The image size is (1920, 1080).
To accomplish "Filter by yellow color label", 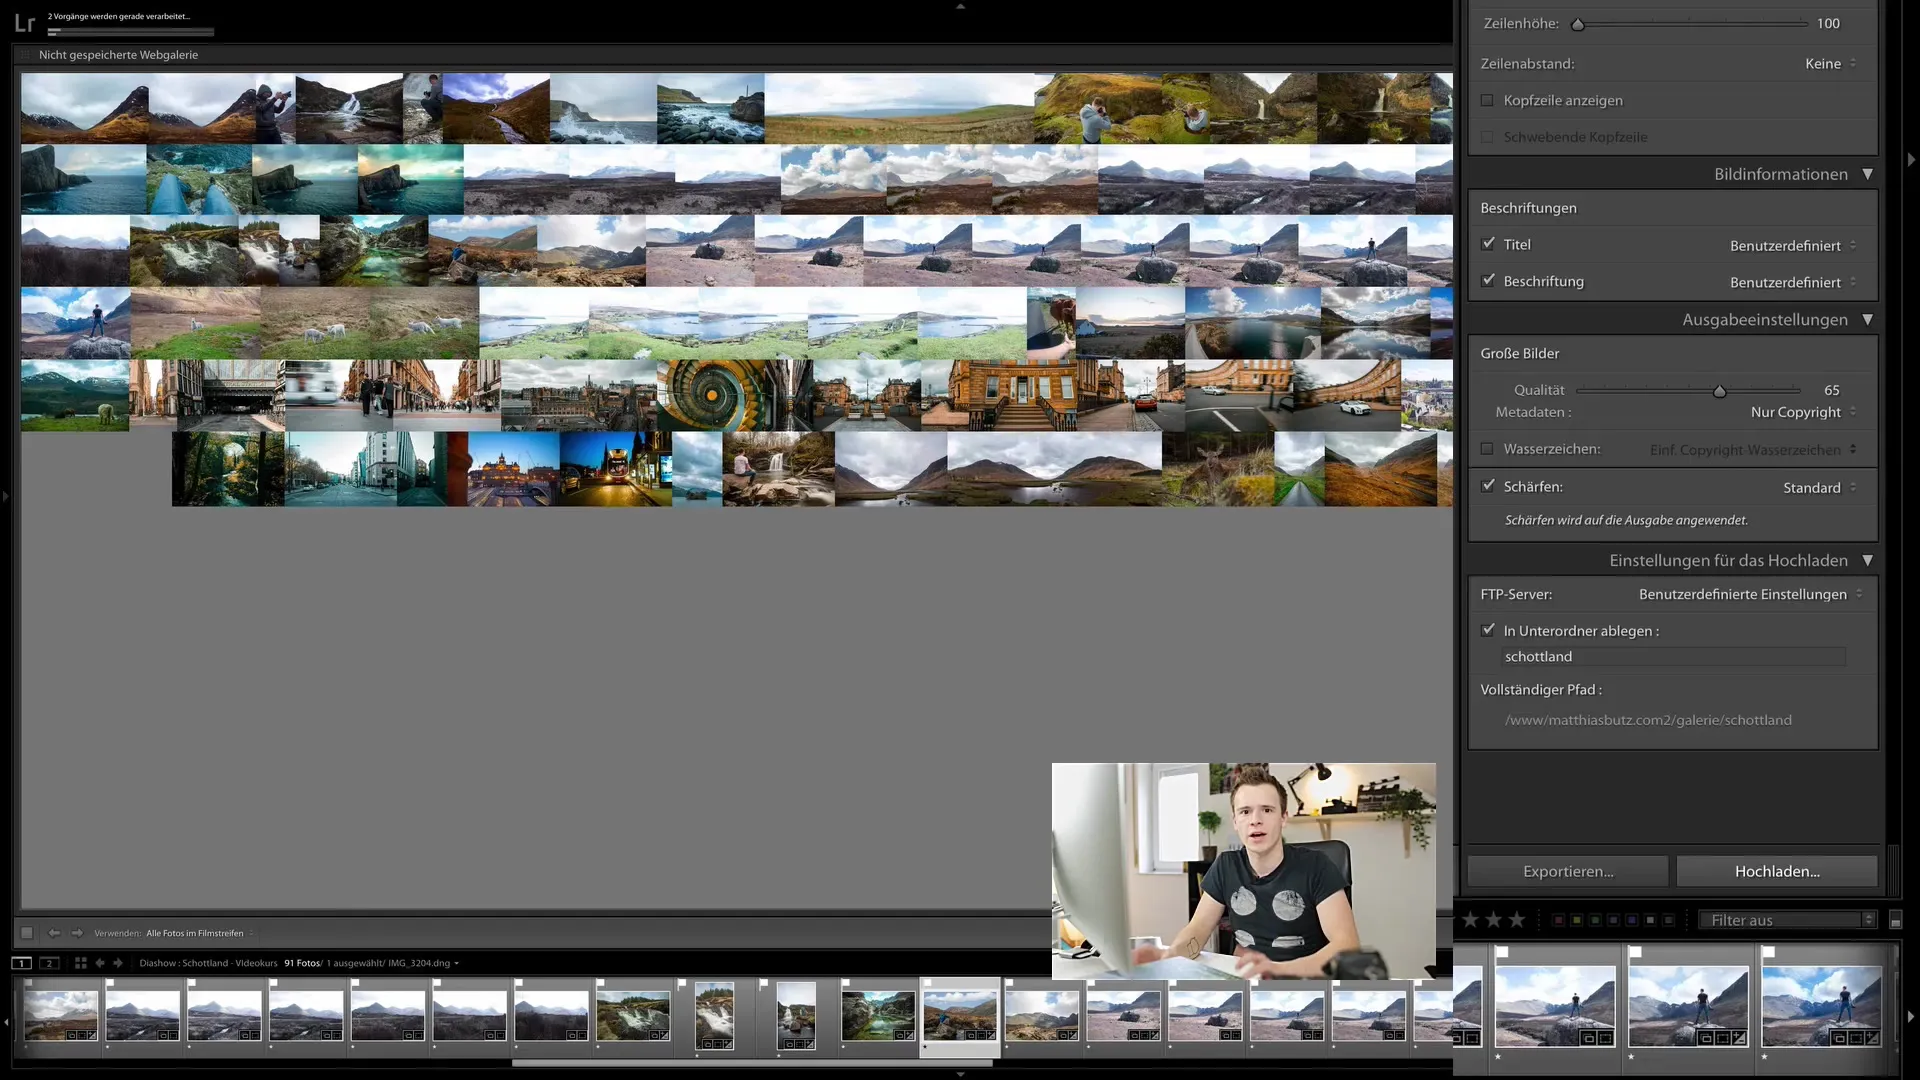I will pyautogui.click(x=1577, y=920).
